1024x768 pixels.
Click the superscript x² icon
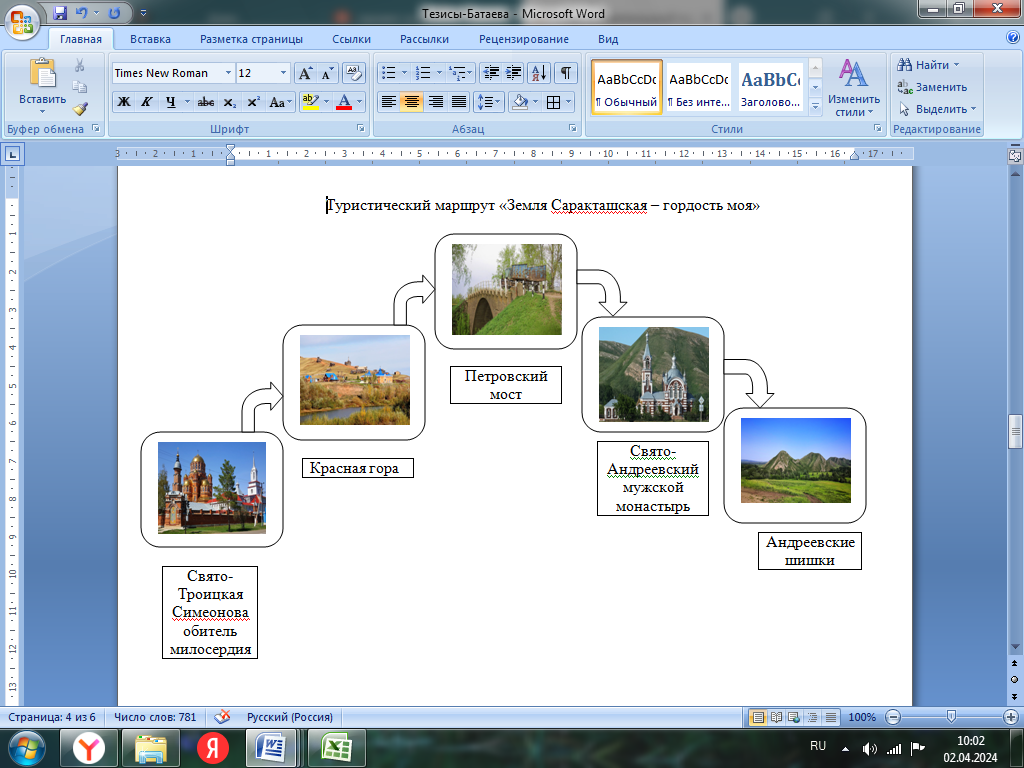pyautogui.click(x=253, y=102)
